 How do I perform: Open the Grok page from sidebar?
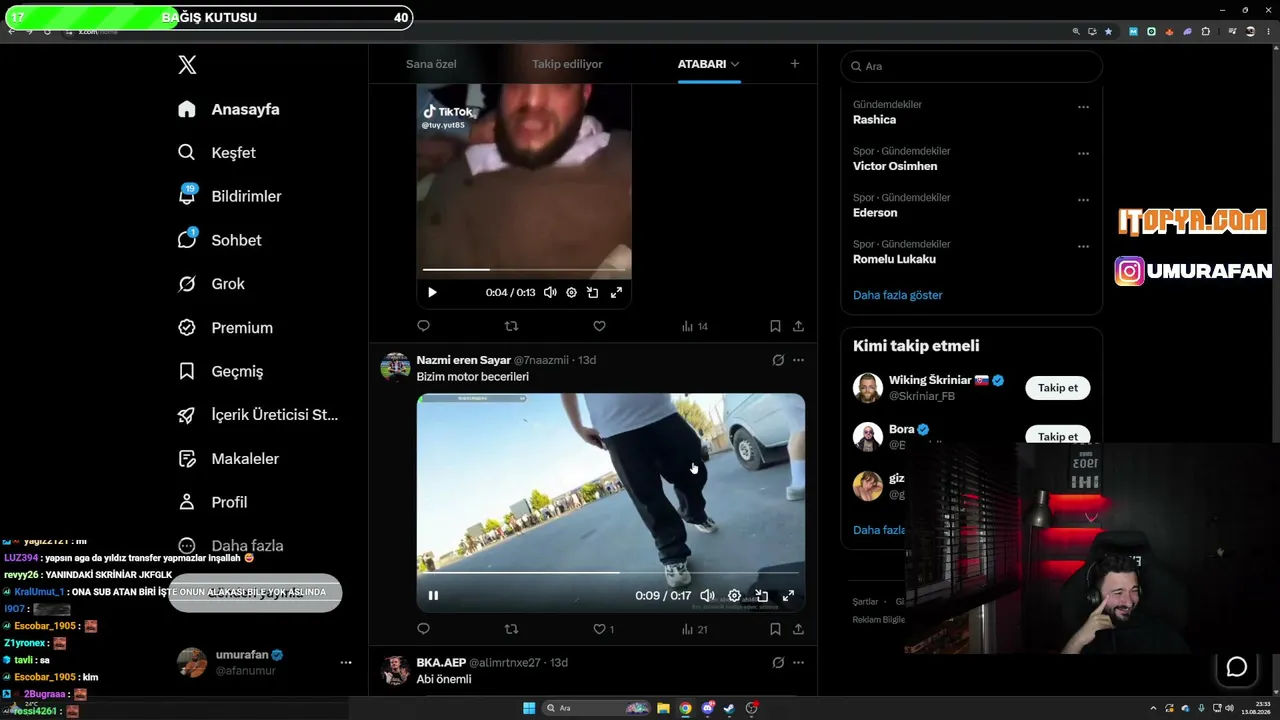[211, 284]
